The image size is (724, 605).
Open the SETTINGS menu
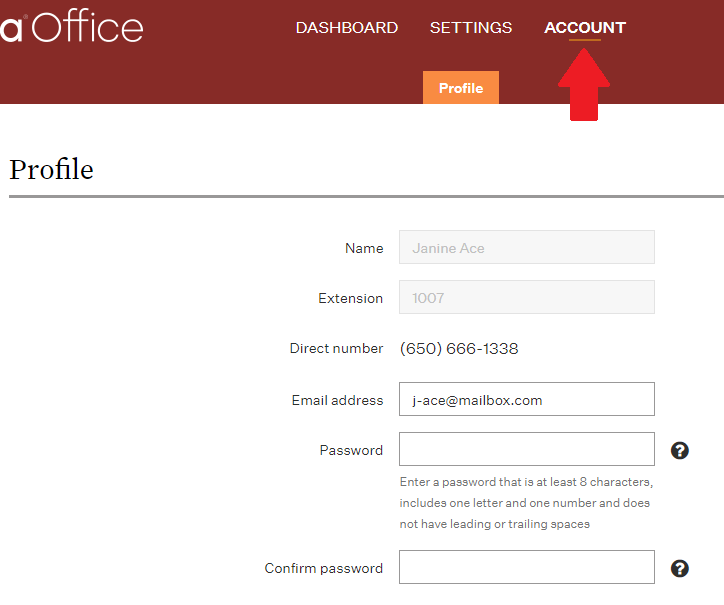[x=471, y=28]
